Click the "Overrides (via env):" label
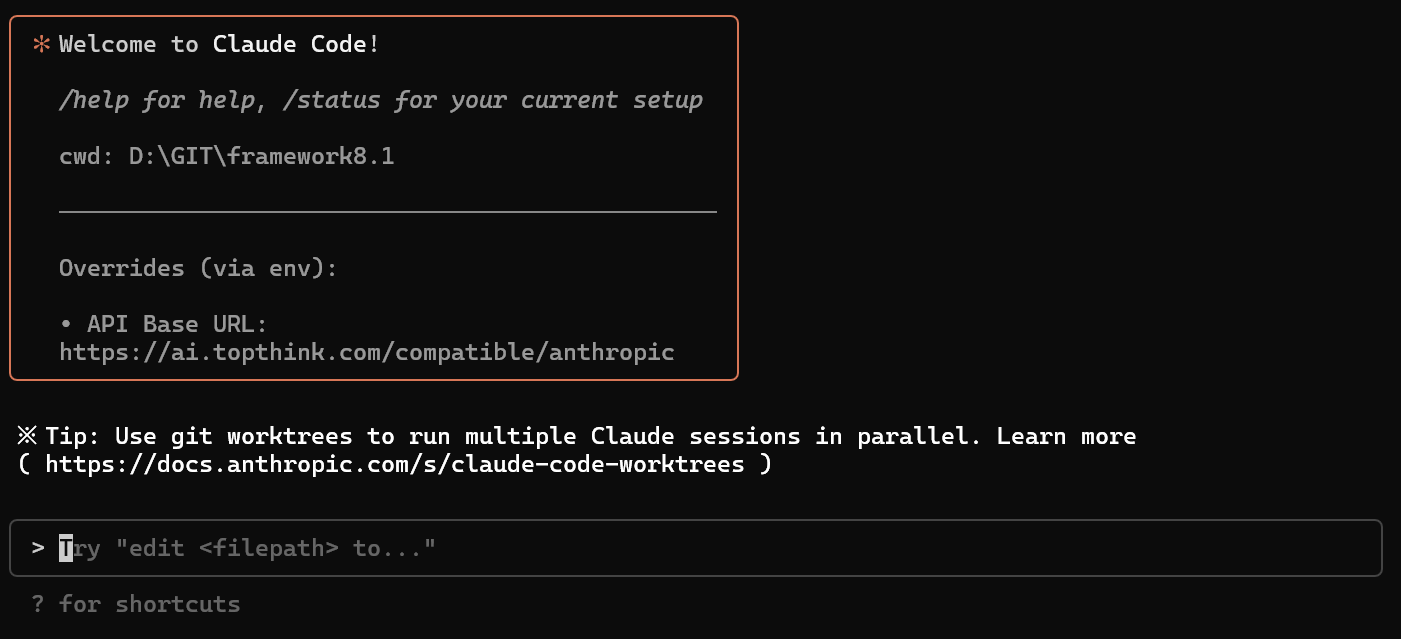 coord(198,268)
